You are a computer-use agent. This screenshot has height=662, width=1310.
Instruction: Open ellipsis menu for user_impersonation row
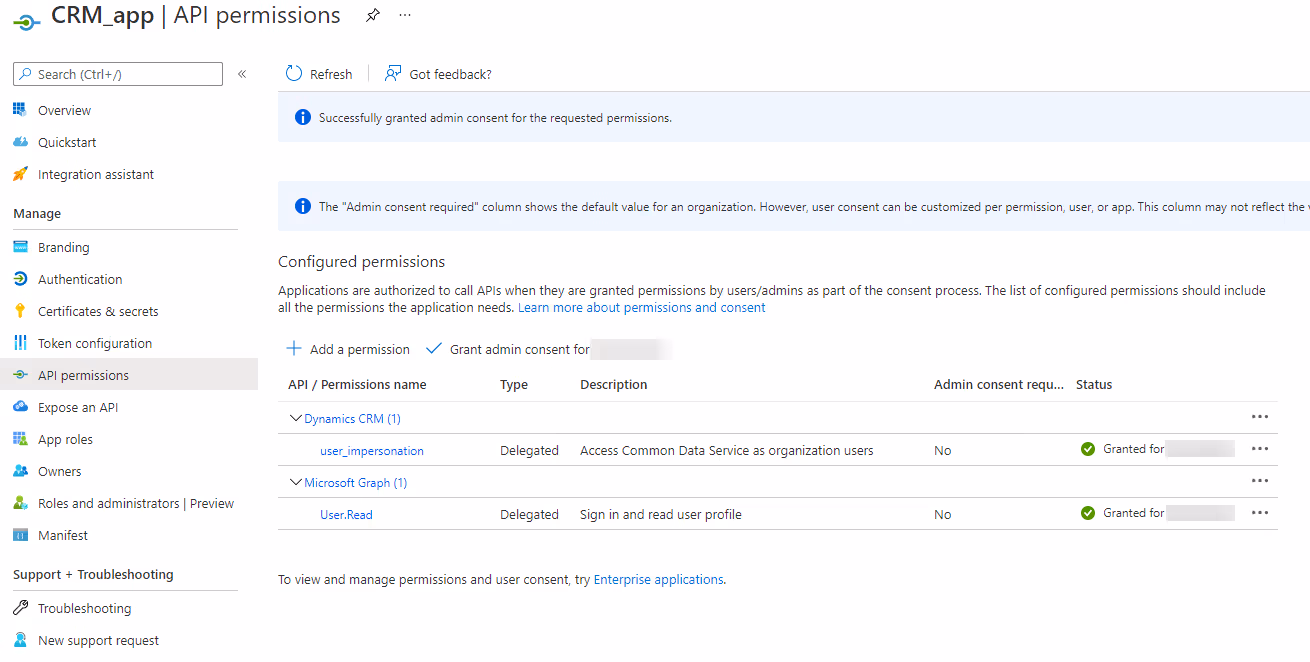1259,450
